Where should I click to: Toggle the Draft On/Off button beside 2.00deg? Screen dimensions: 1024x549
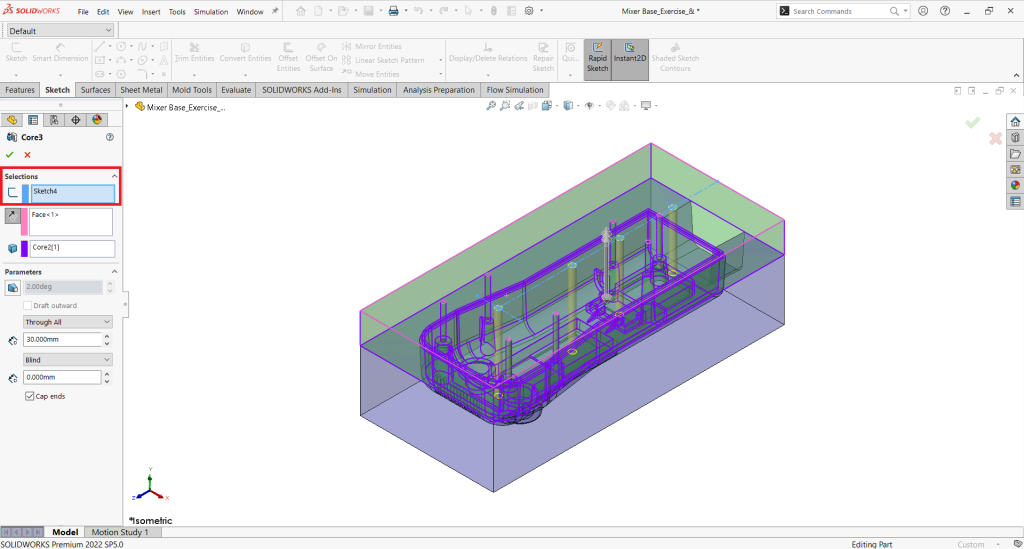point(12,287)
